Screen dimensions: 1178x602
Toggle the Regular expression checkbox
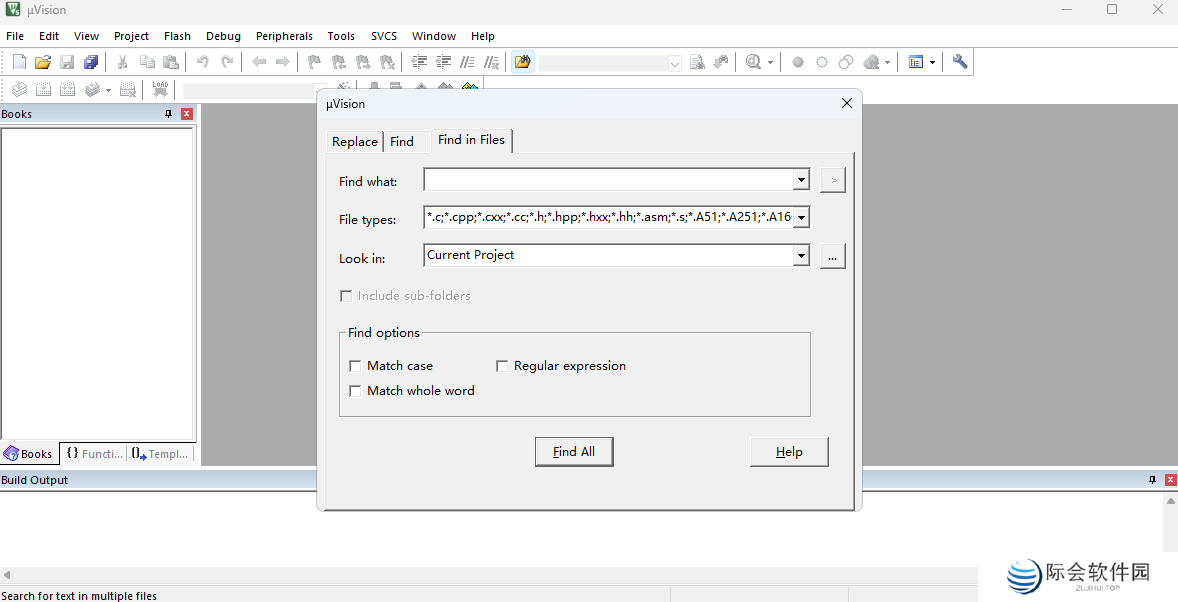(x=502, y=366)
